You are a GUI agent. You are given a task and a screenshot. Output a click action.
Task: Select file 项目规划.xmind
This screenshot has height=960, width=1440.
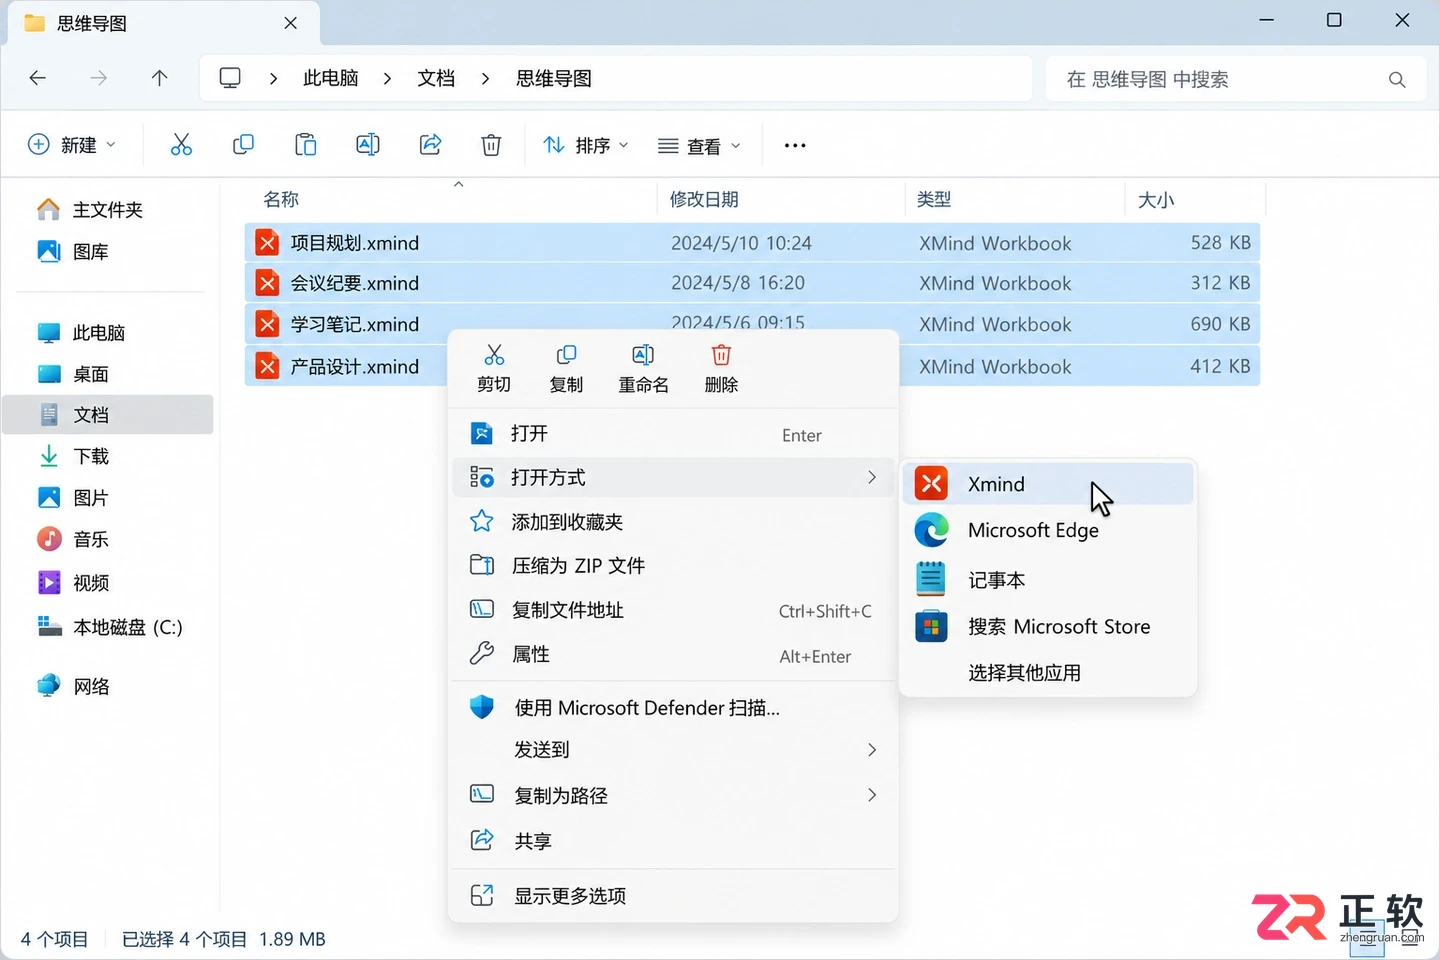click(752, 243)
